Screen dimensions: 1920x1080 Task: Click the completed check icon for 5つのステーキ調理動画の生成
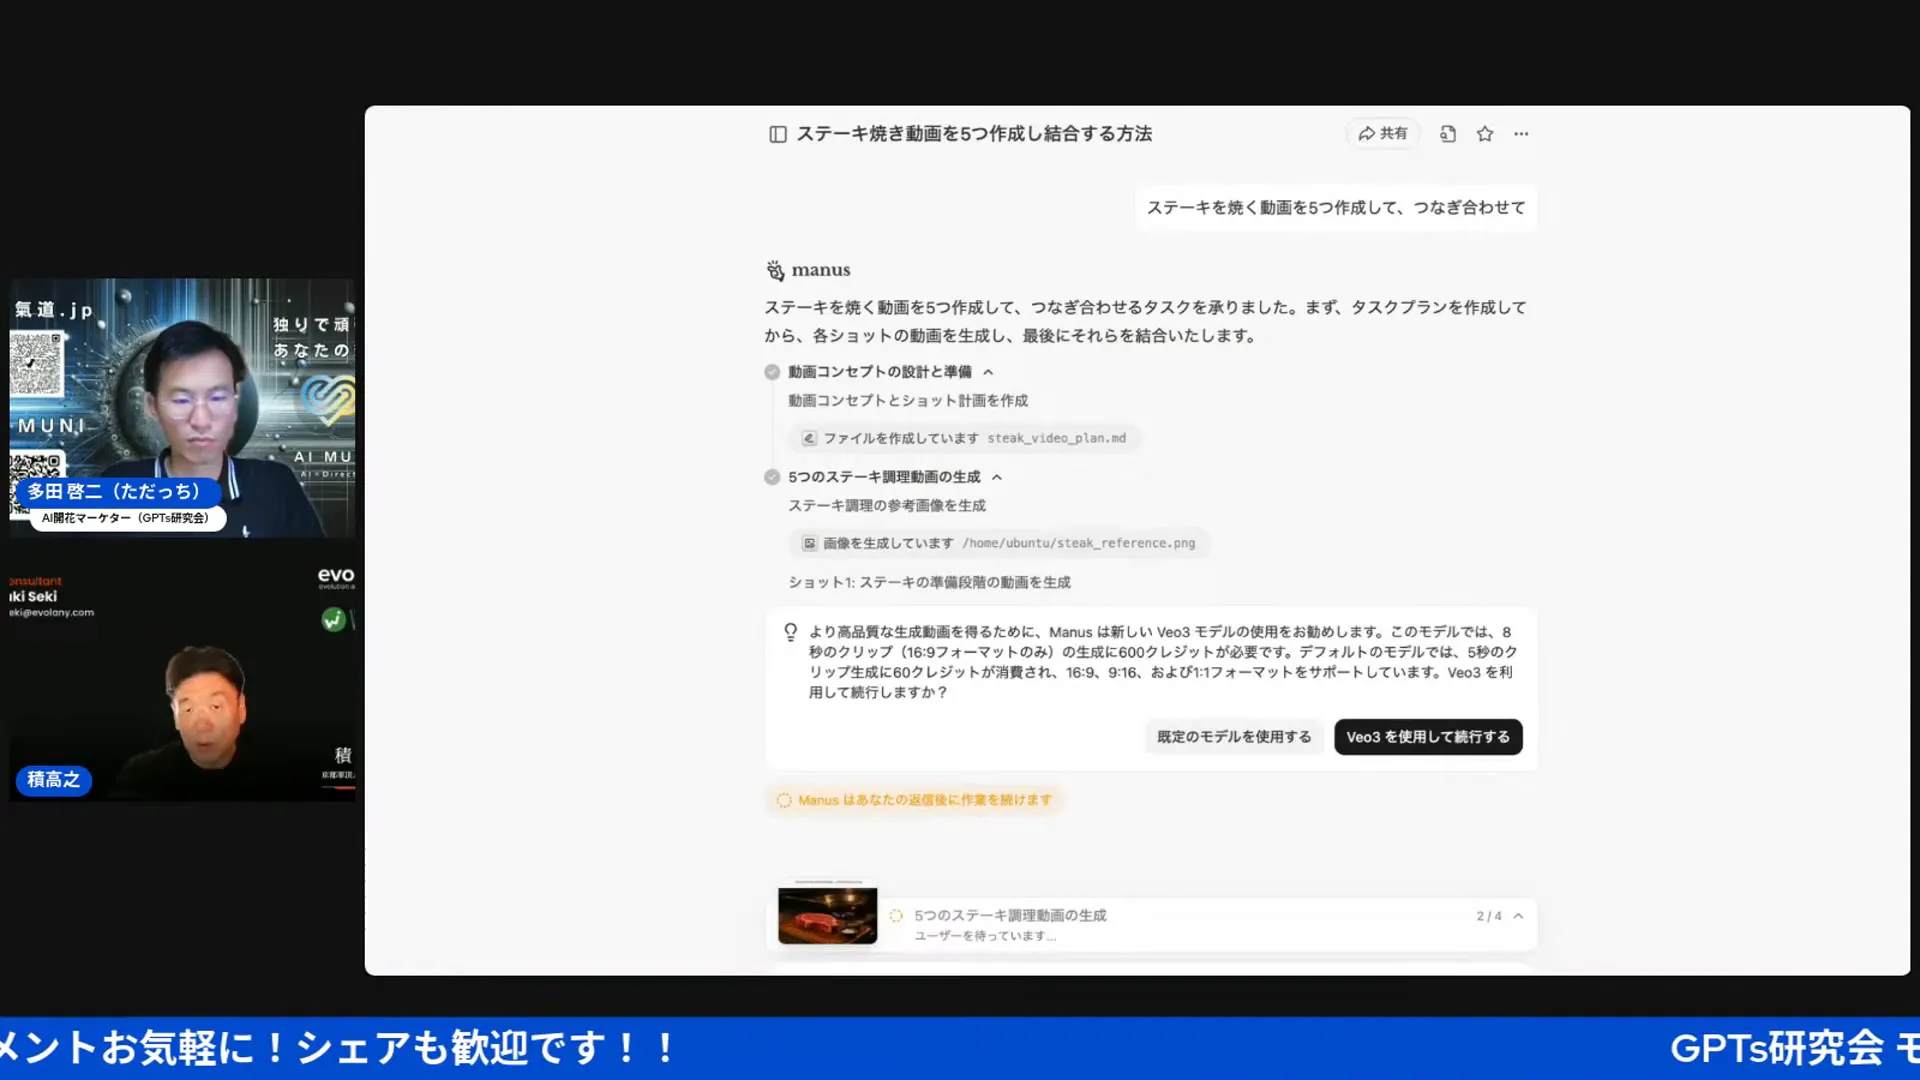[x=772, y=477]
